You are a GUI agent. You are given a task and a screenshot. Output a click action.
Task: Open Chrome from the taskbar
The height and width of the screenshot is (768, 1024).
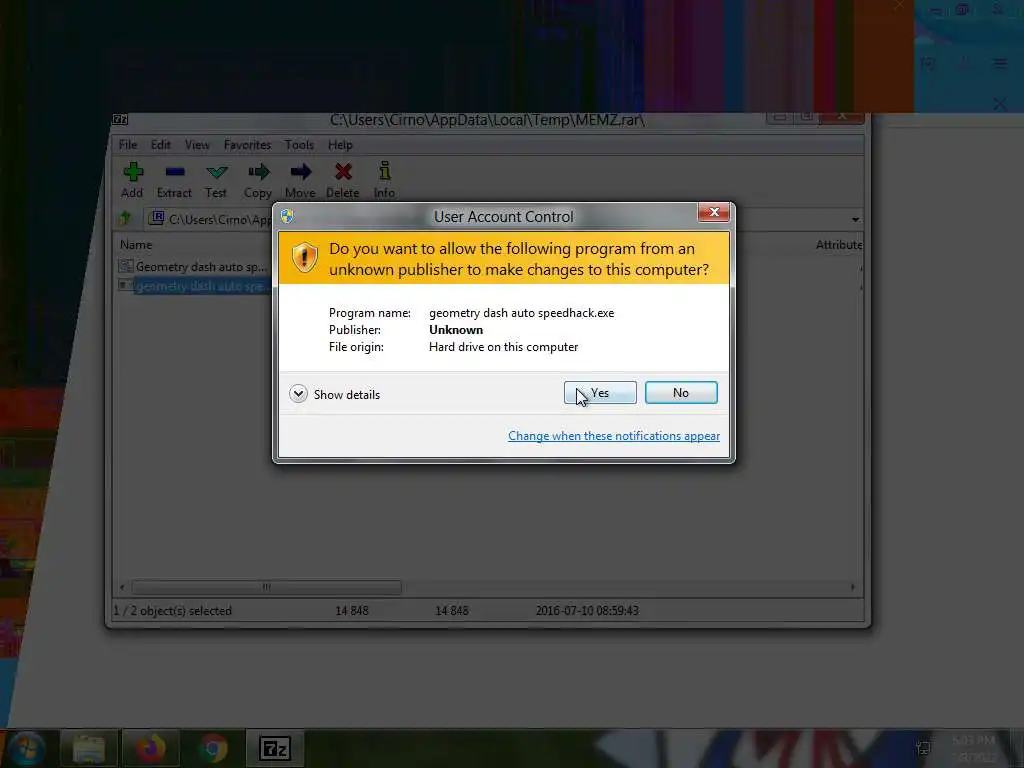pos(212,748)
